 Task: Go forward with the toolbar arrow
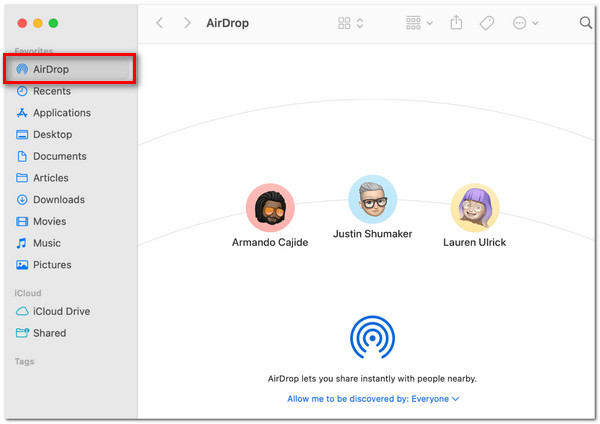(x=187, y=23)
